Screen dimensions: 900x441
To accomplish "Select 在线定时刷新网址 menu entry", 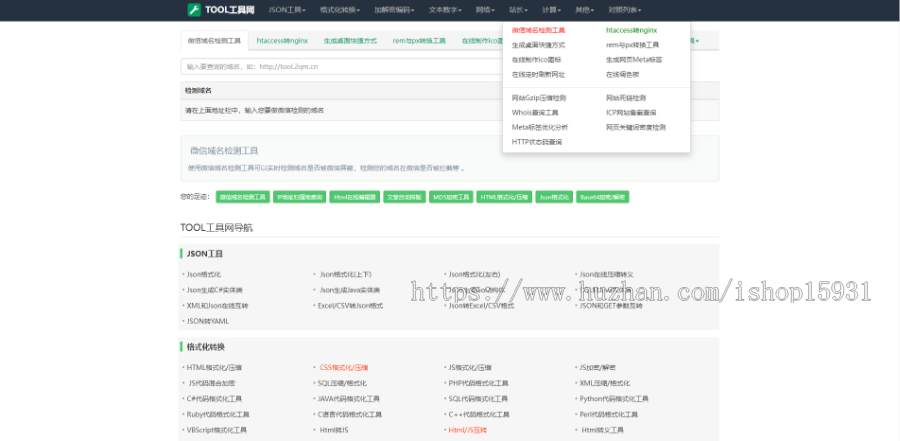I will pos(538,75).
